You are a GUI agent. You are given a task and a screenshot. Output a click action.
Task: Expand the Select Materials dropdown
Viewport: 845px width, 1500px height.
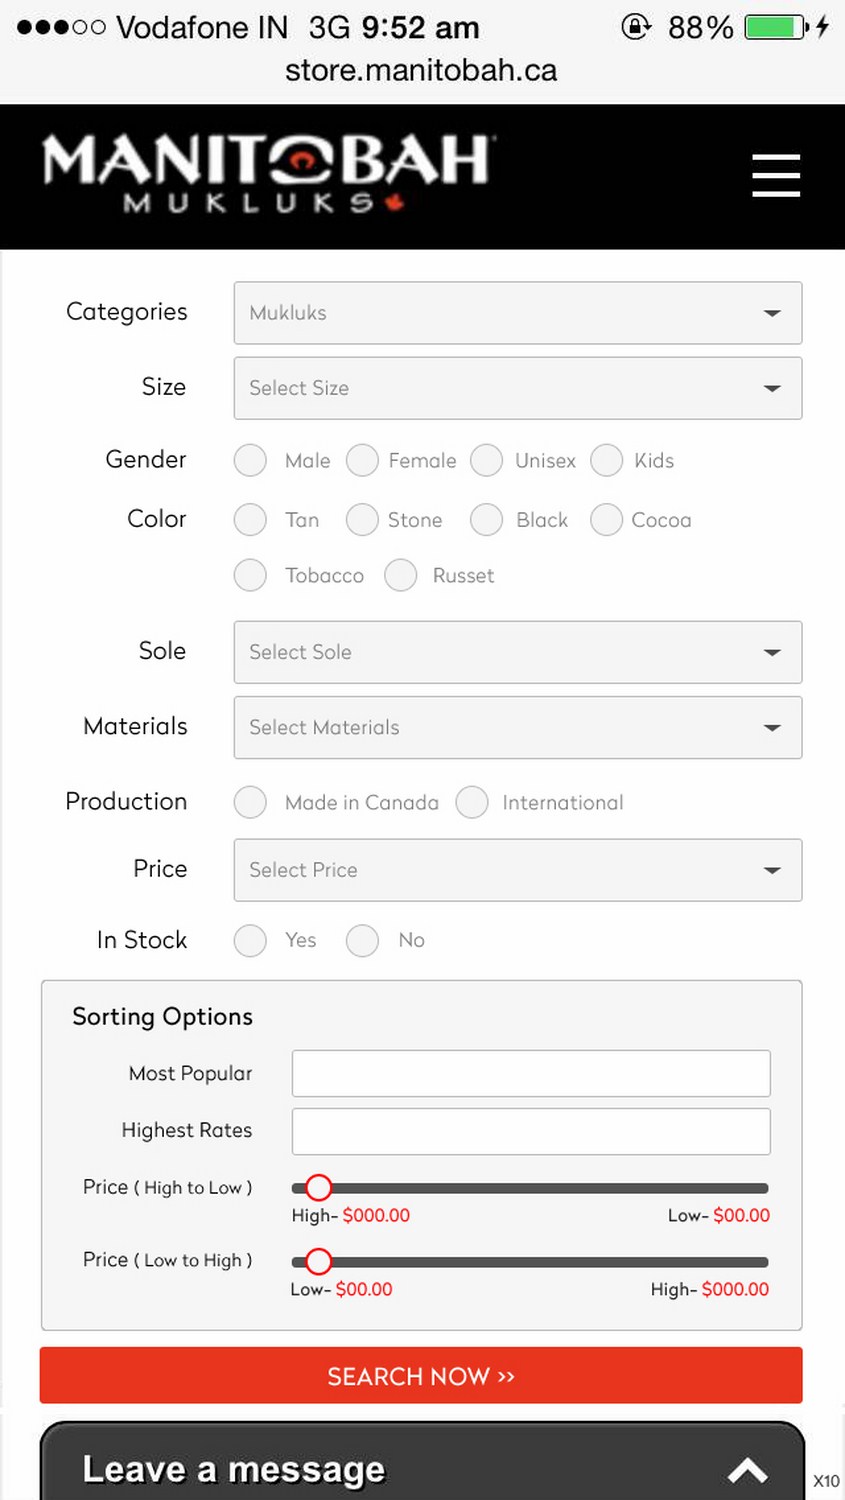pyautogui.click(x=517, y=727)
